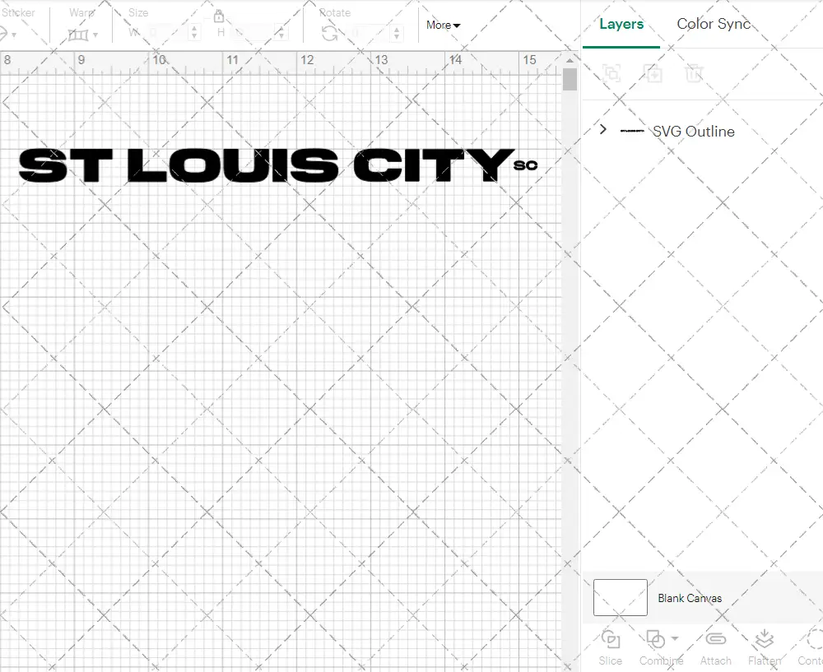Expand the SVG Outline layer
Image resolution: width=823 pixels, height=672 pixels.
(602, 131)
